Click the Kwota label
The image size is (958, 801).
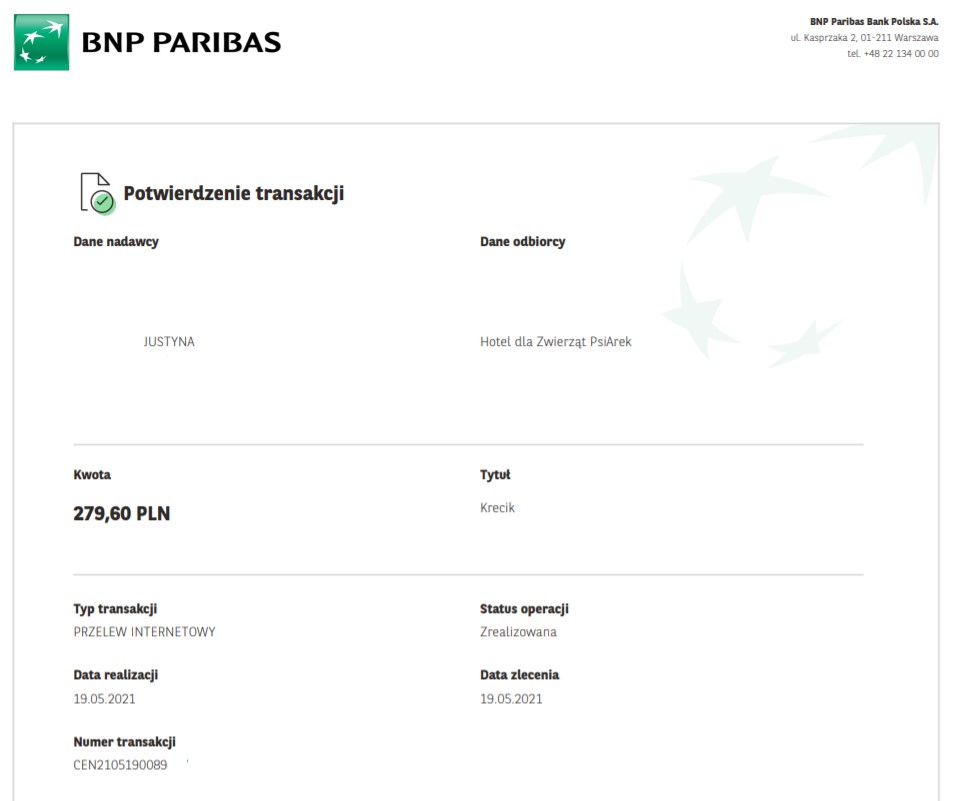pos(92,475)
